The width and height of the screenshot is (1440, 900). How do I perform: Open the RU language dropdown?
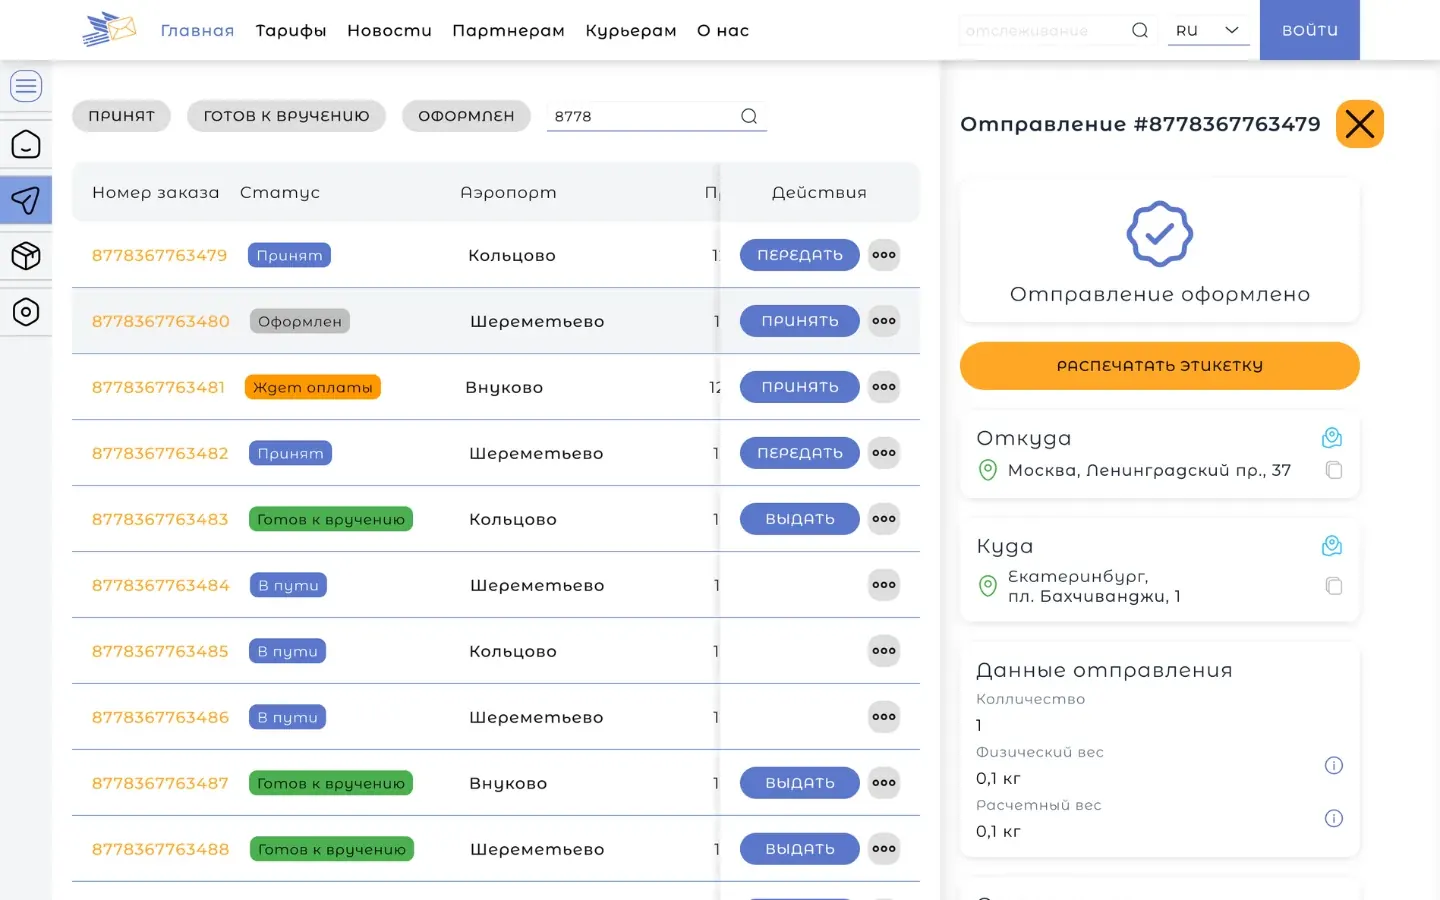pos(1208,30)
